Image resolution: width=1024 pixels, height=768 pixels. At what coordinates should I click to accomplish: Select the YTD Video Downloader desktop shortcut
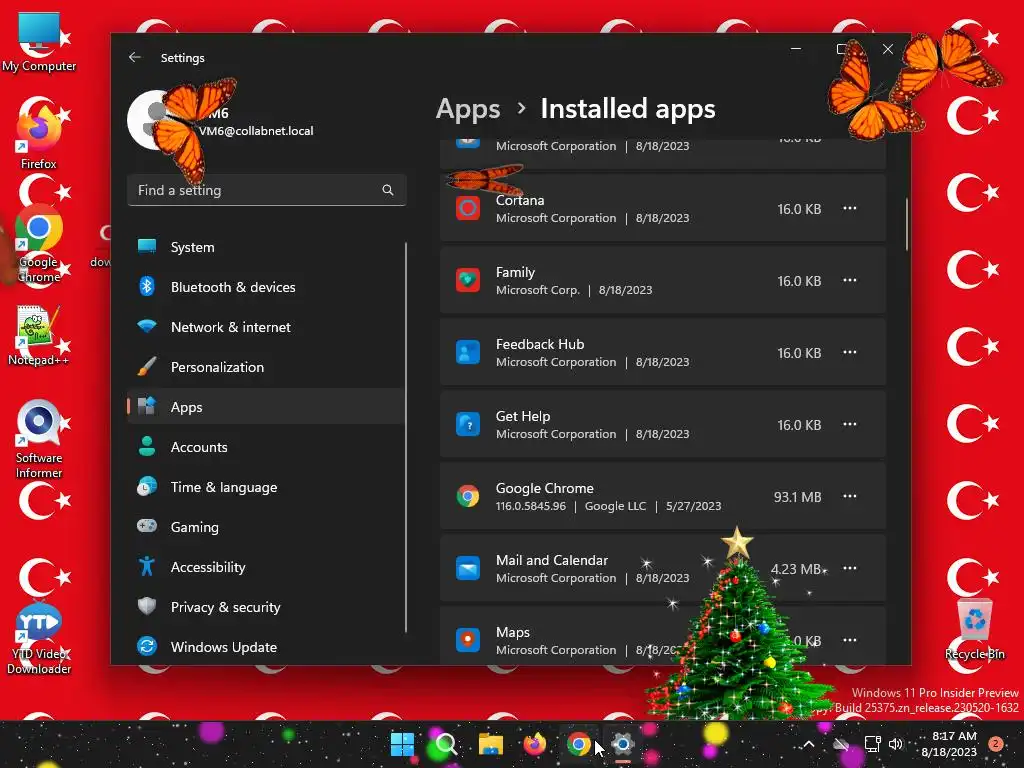point(39,639)
